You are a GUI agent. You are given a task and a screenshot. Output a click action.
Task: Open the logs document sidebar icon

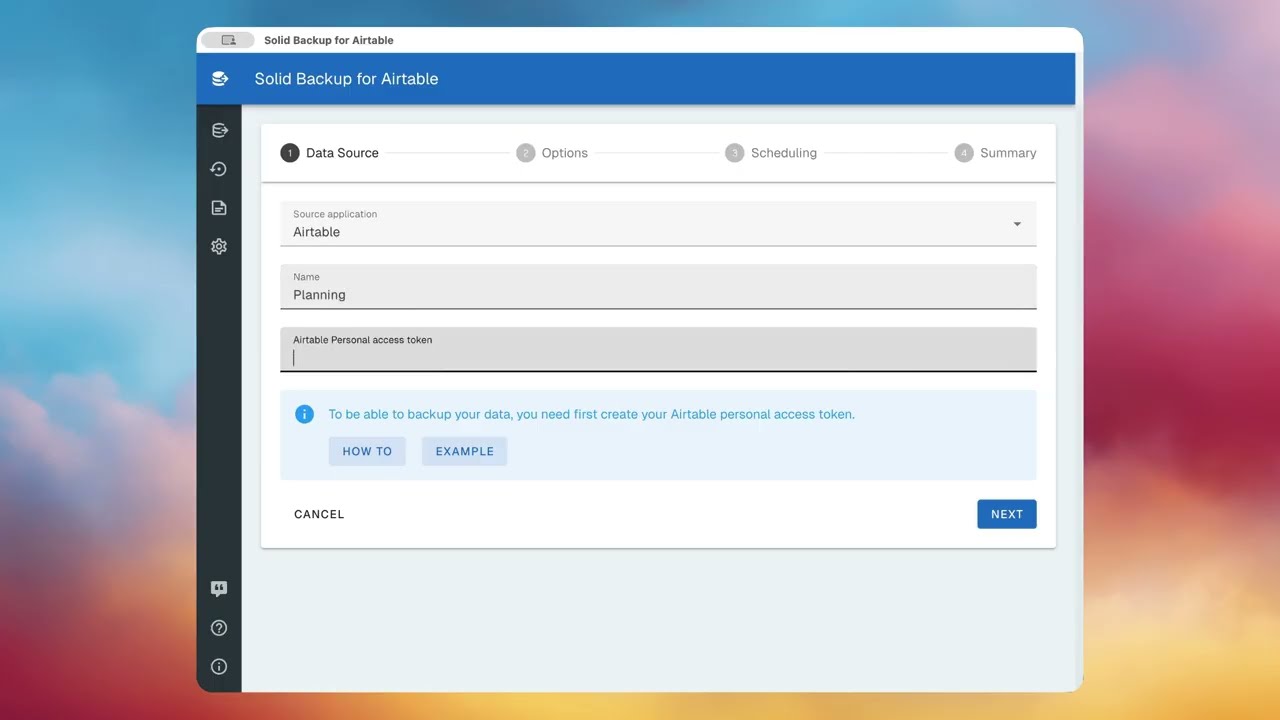[219, 208]
